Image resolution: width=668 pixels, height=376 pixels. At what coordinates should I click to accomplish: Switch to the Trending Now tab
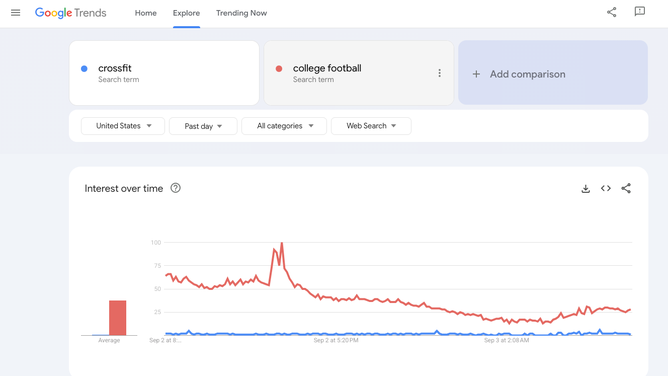coord(242,13)
